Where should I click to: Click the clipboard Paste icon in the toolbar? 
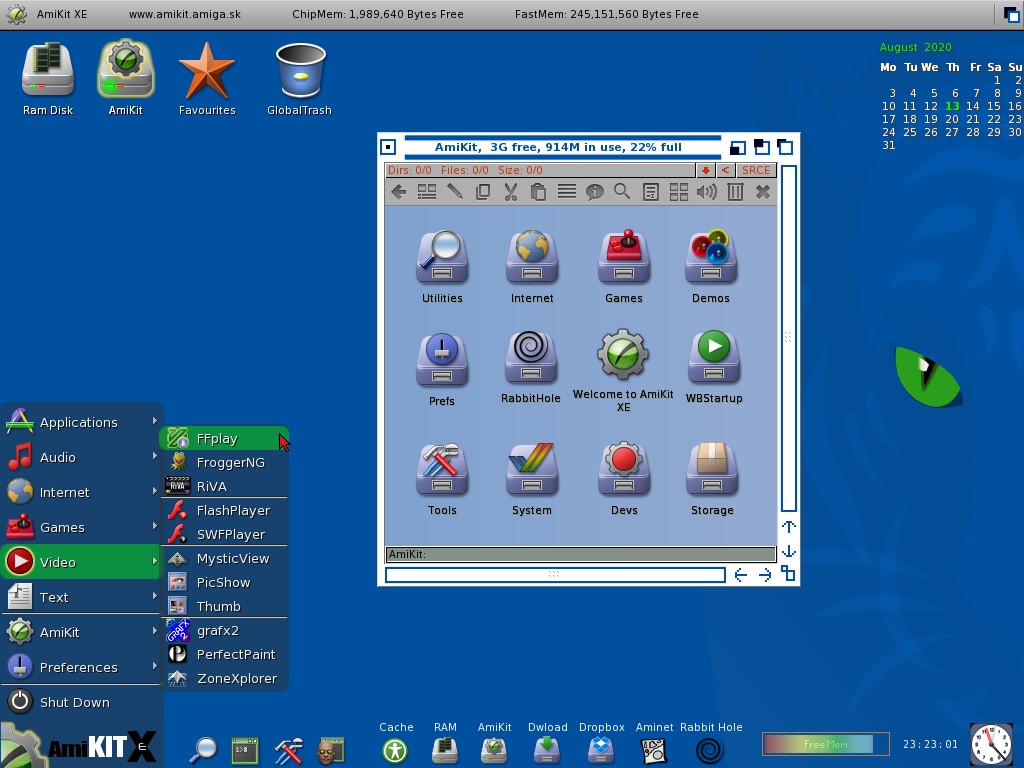[x=538, y=192]
